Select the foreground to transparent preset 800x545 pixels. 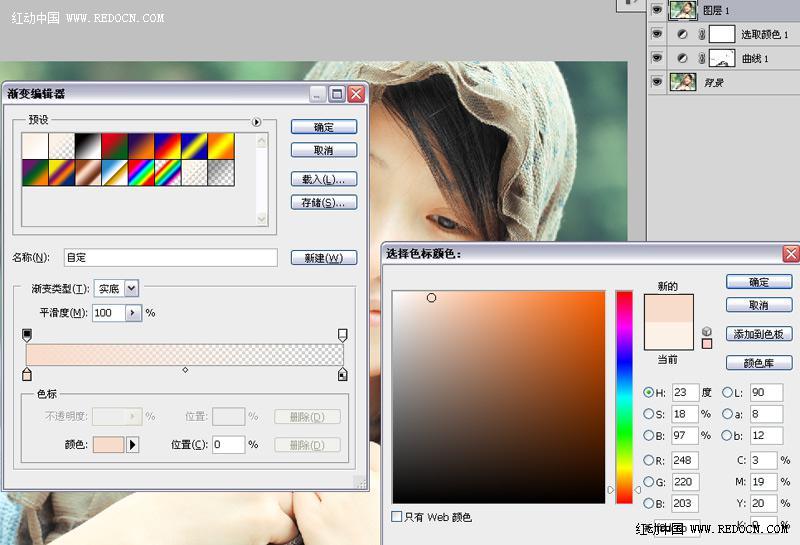click(62, 146)
